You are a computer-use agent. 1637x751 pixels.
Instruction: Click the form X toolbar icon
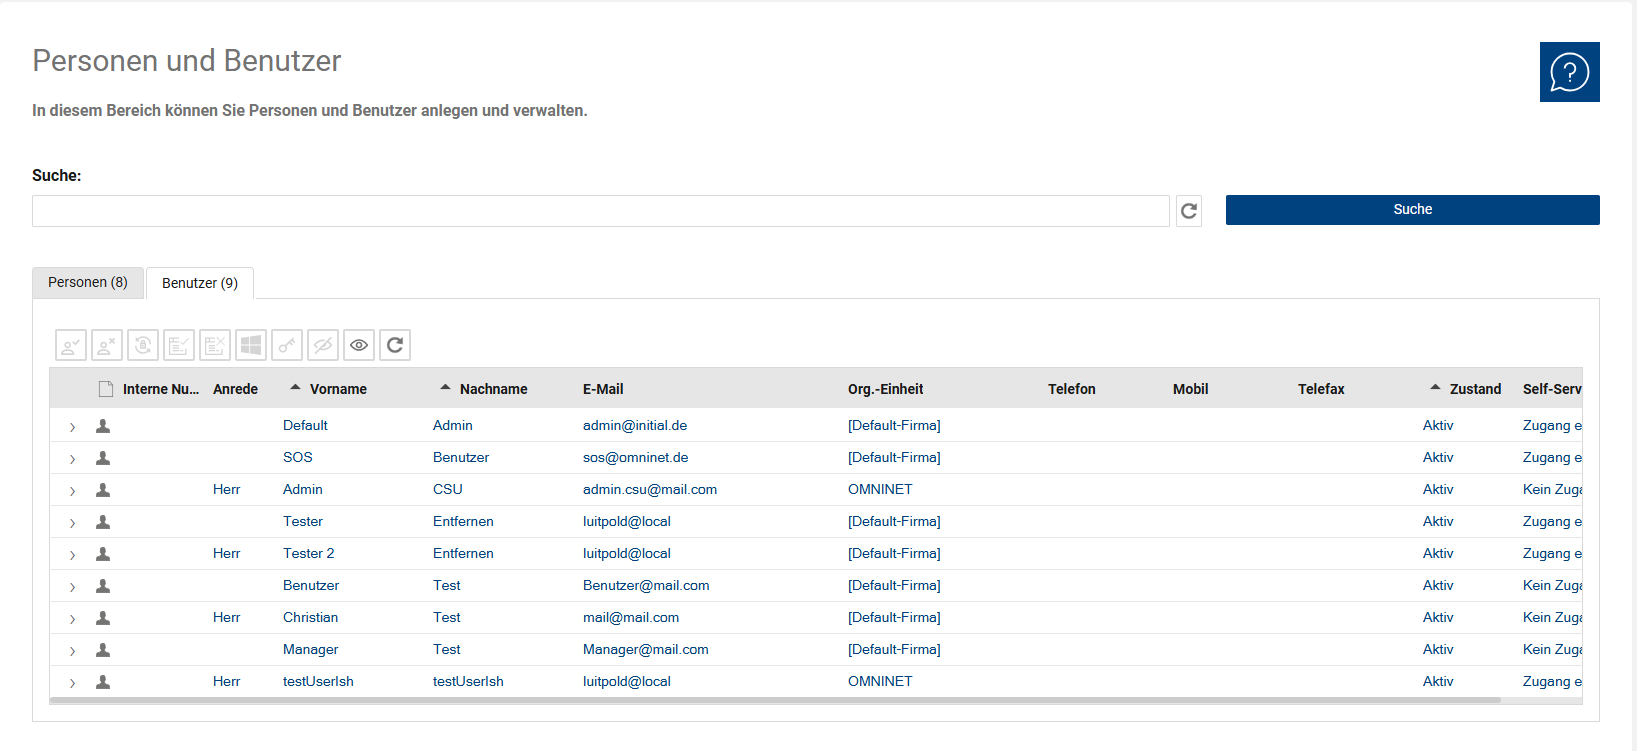point(215,345)
